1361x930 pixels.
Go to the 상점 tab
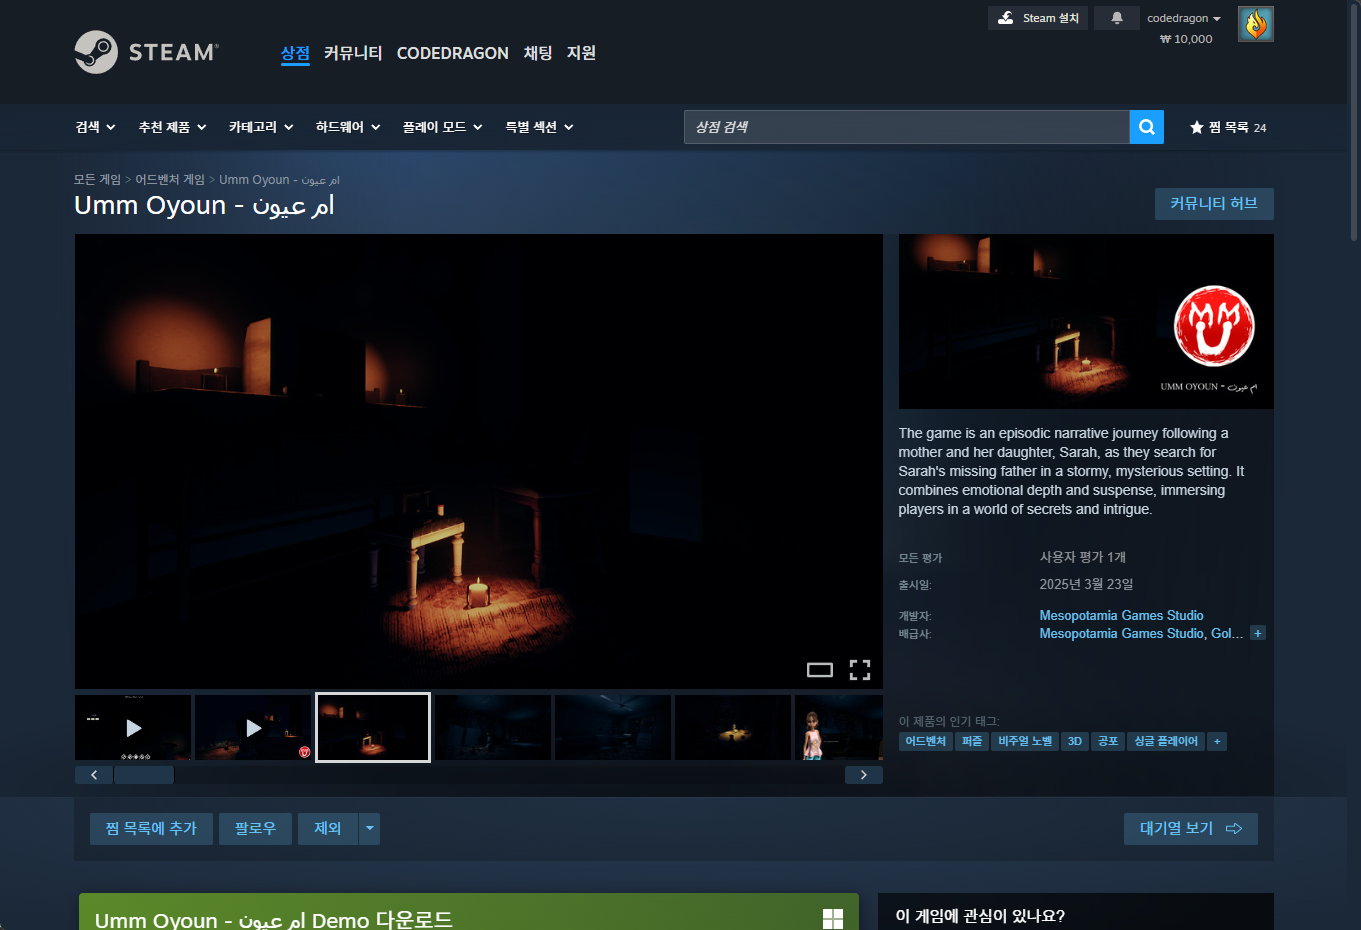[x=295, y=53]
